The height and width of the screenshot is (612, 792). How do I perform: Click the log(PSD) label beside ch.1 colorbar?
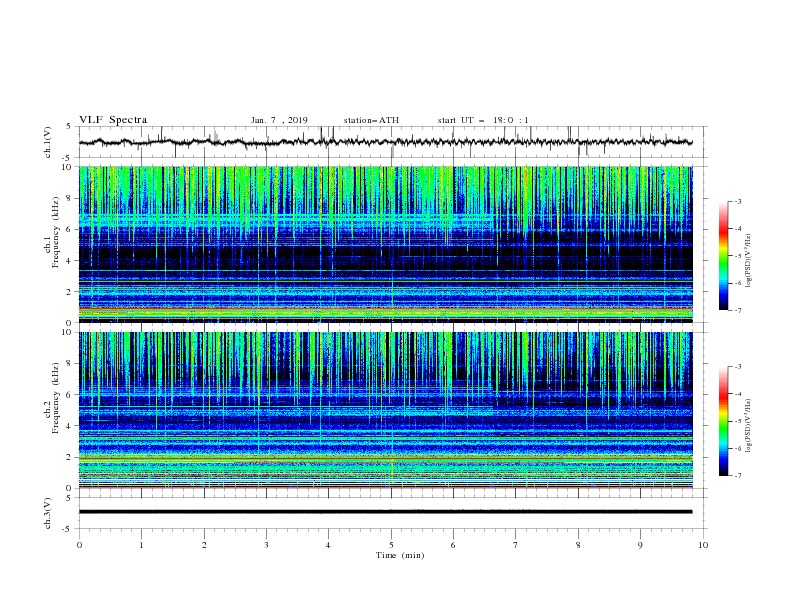(749, 261)
